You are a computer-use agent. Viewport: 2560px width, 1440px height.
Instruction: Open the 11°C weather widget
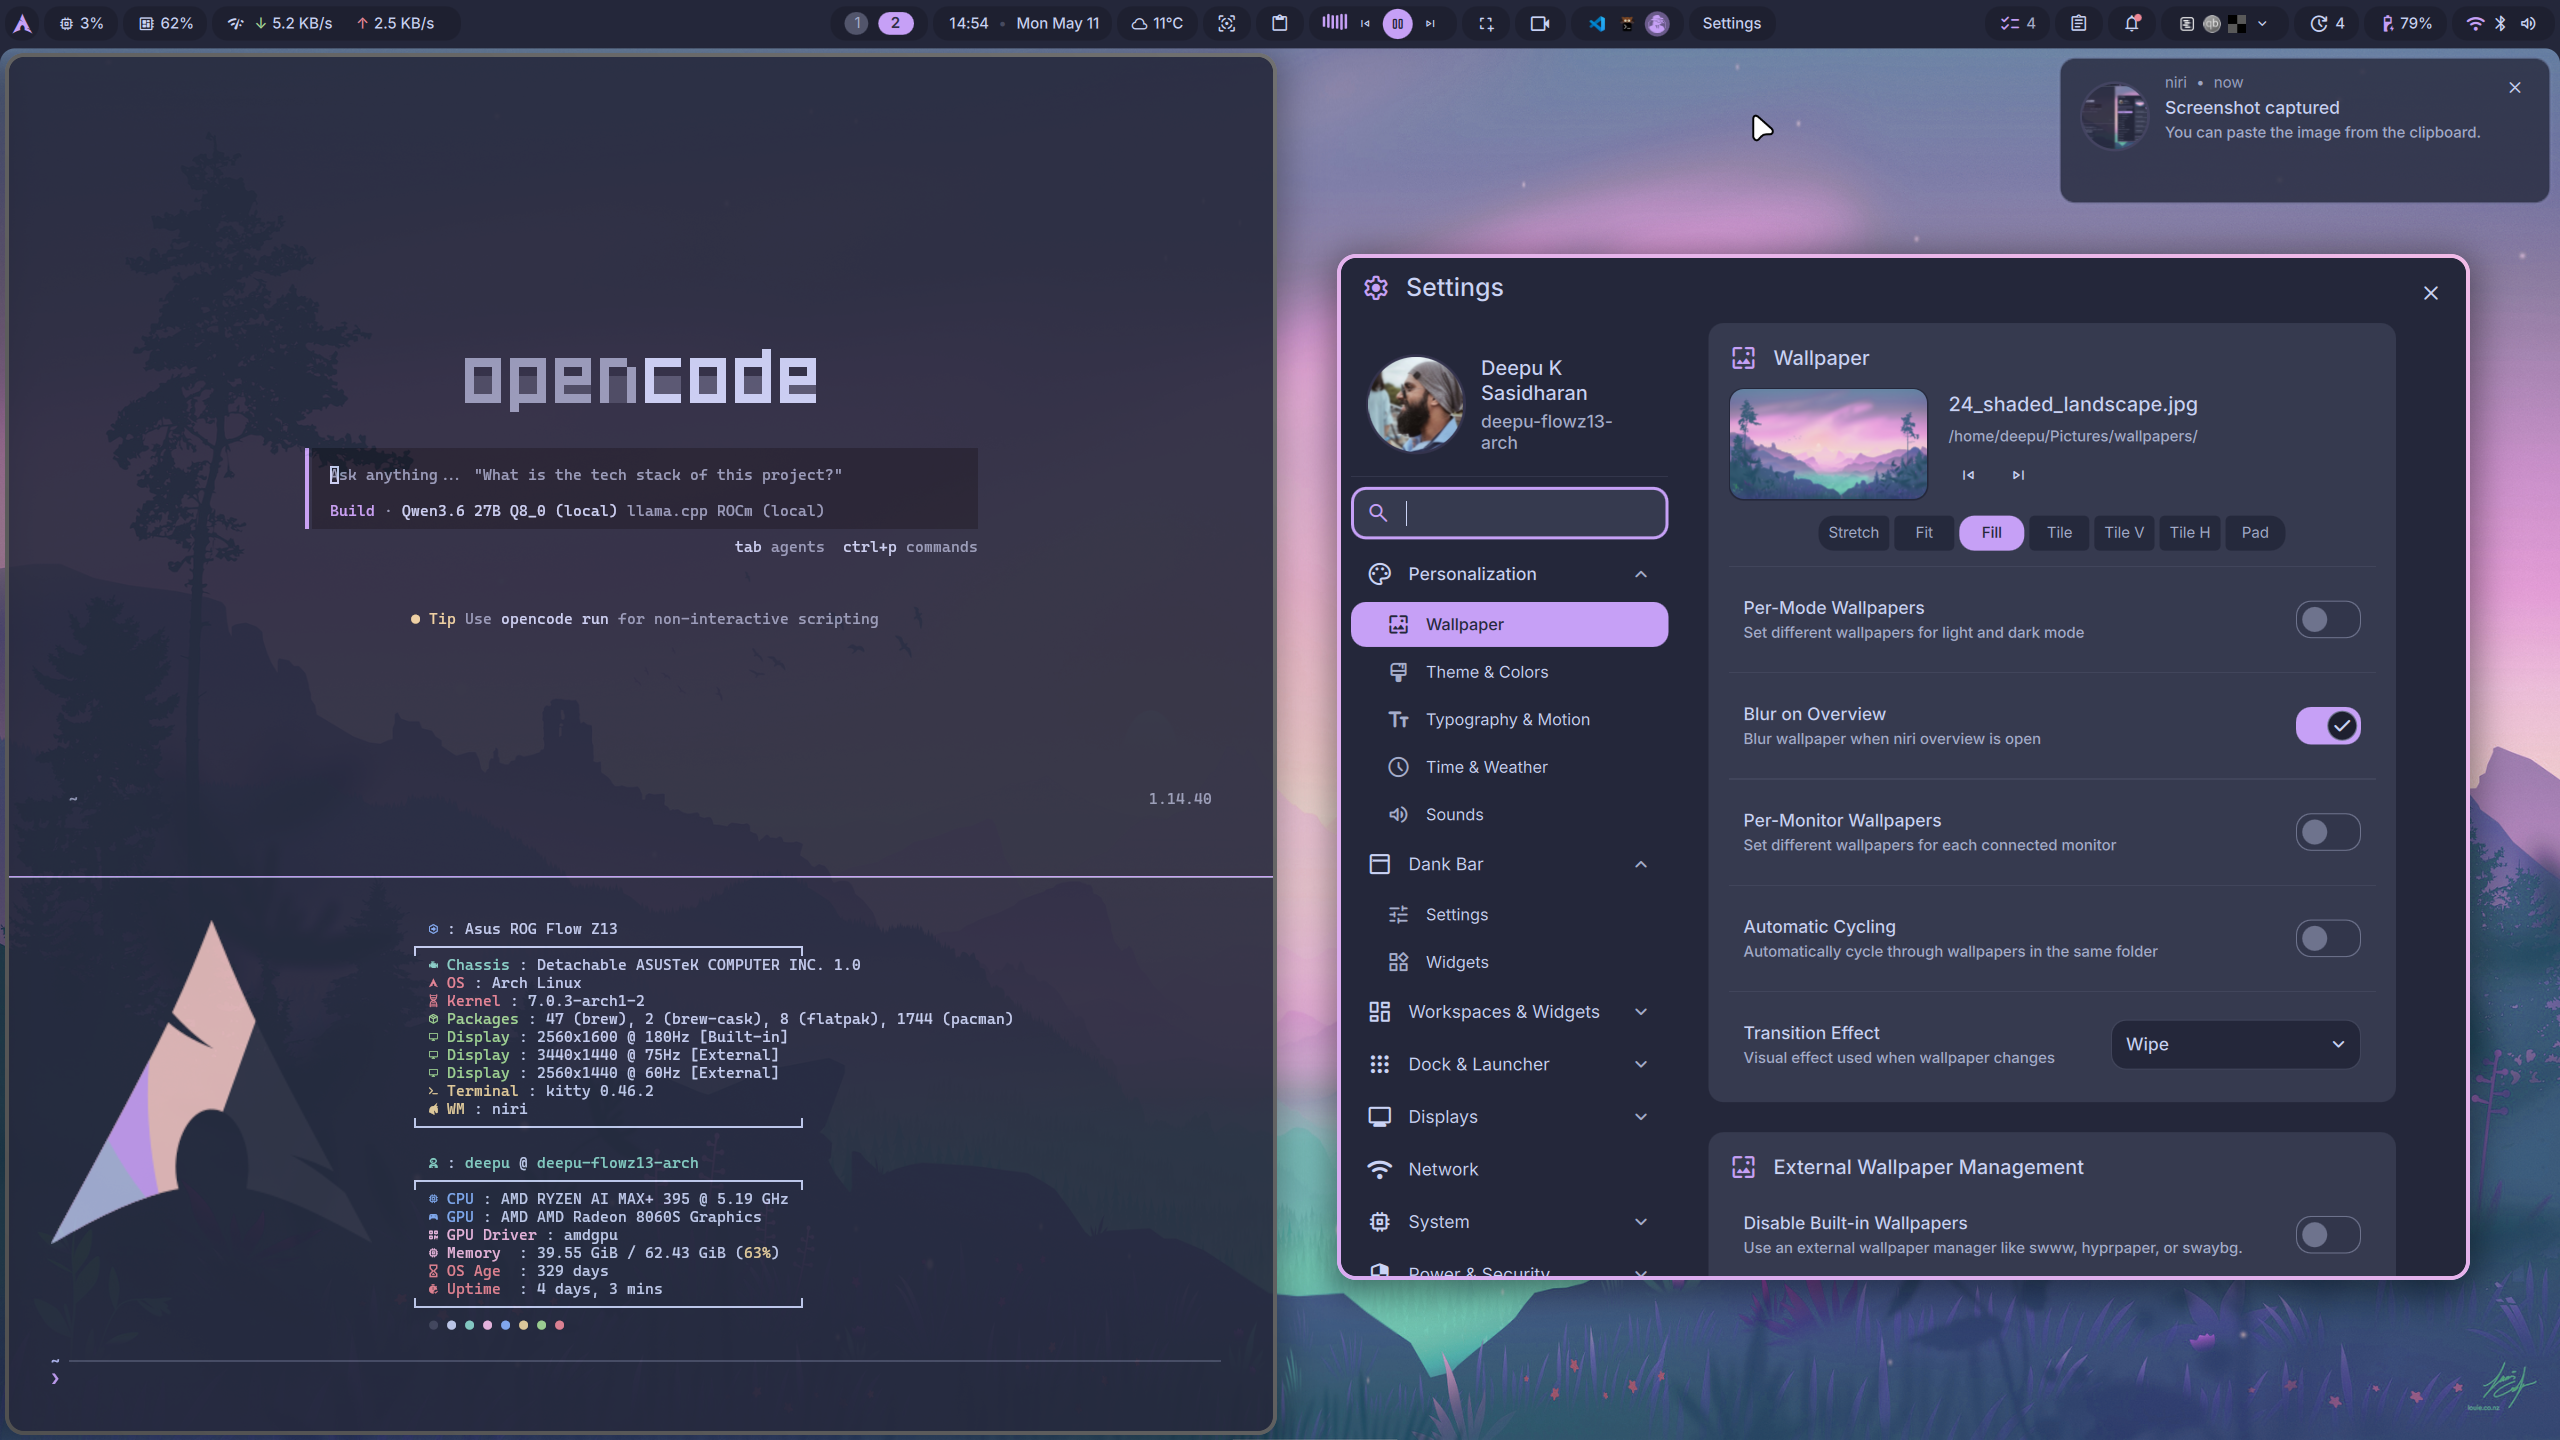pyautogui.click(x=1157, y=23)
